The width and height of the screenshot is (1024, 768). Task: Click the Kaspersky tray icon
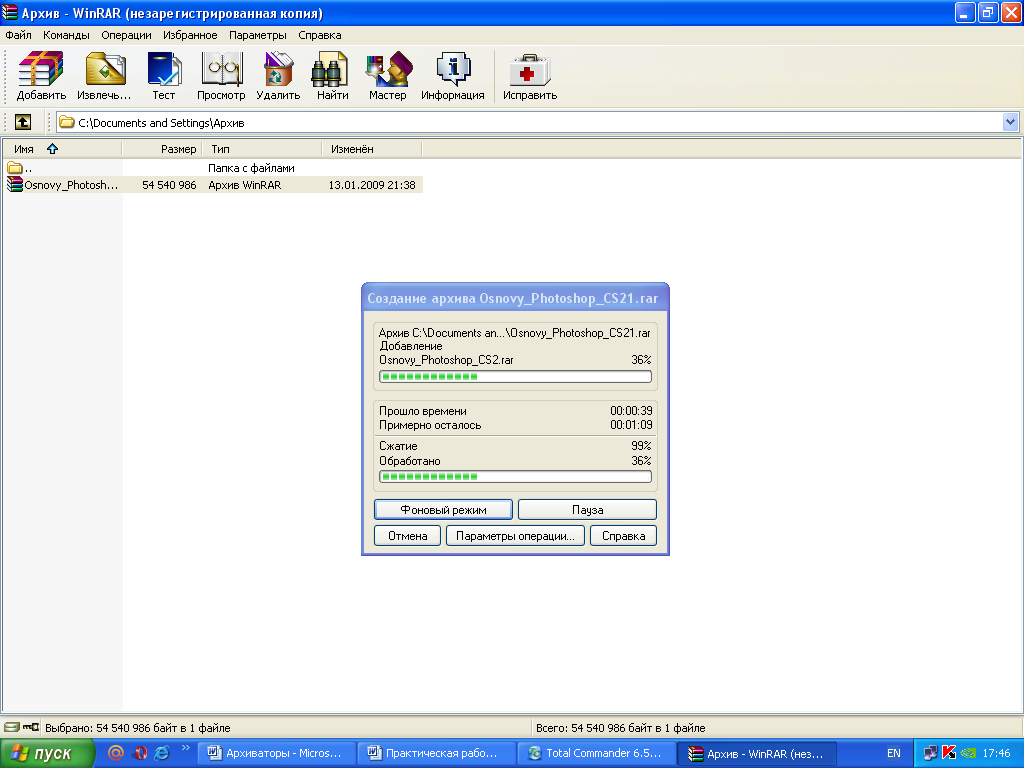click(949, 753)
